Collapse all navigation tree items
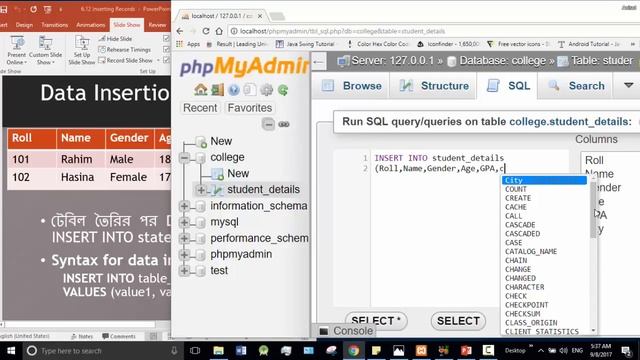Screen dimensions: 640x360 click(x=268, y=124)
